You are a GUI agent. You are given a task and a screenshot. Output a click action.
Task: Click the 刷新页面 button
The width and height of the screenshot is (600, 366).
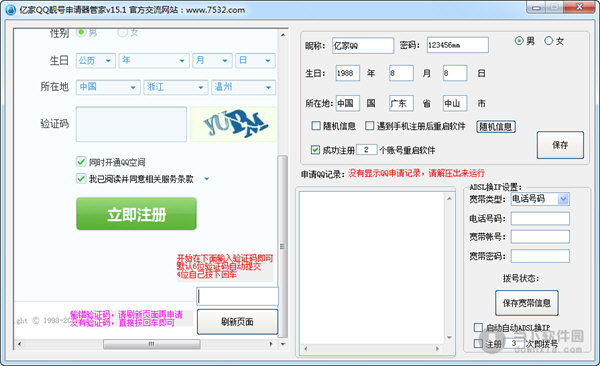[x=237, y=322]
